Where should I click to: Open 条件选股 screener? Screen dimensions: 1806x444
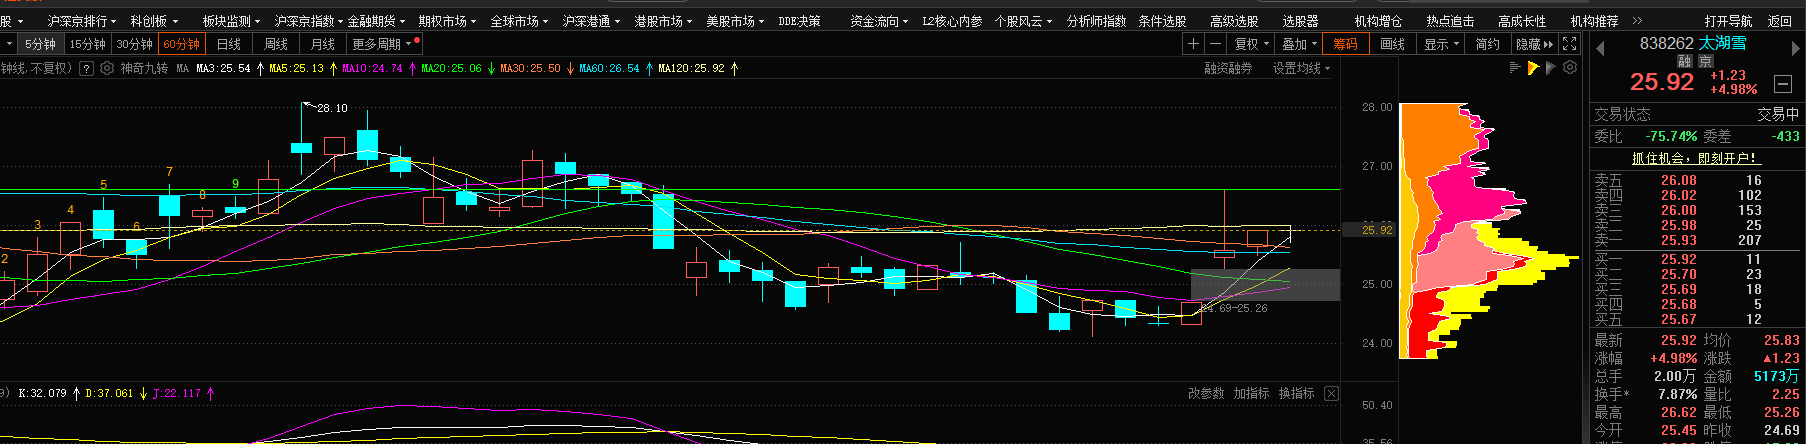[x=1162, y=20]
